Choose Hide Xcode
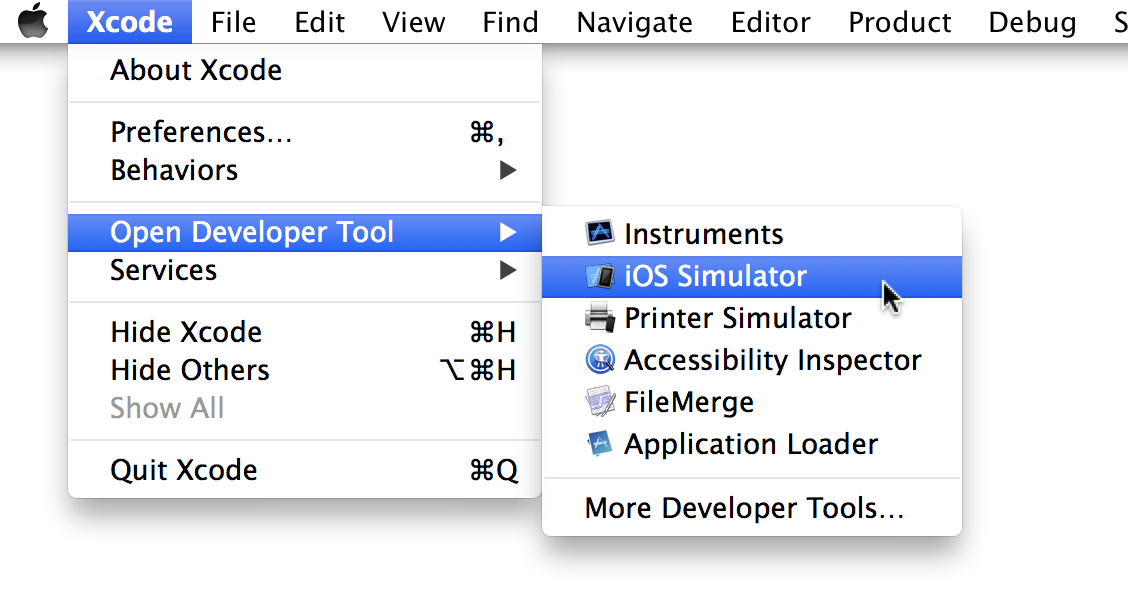 304,332
